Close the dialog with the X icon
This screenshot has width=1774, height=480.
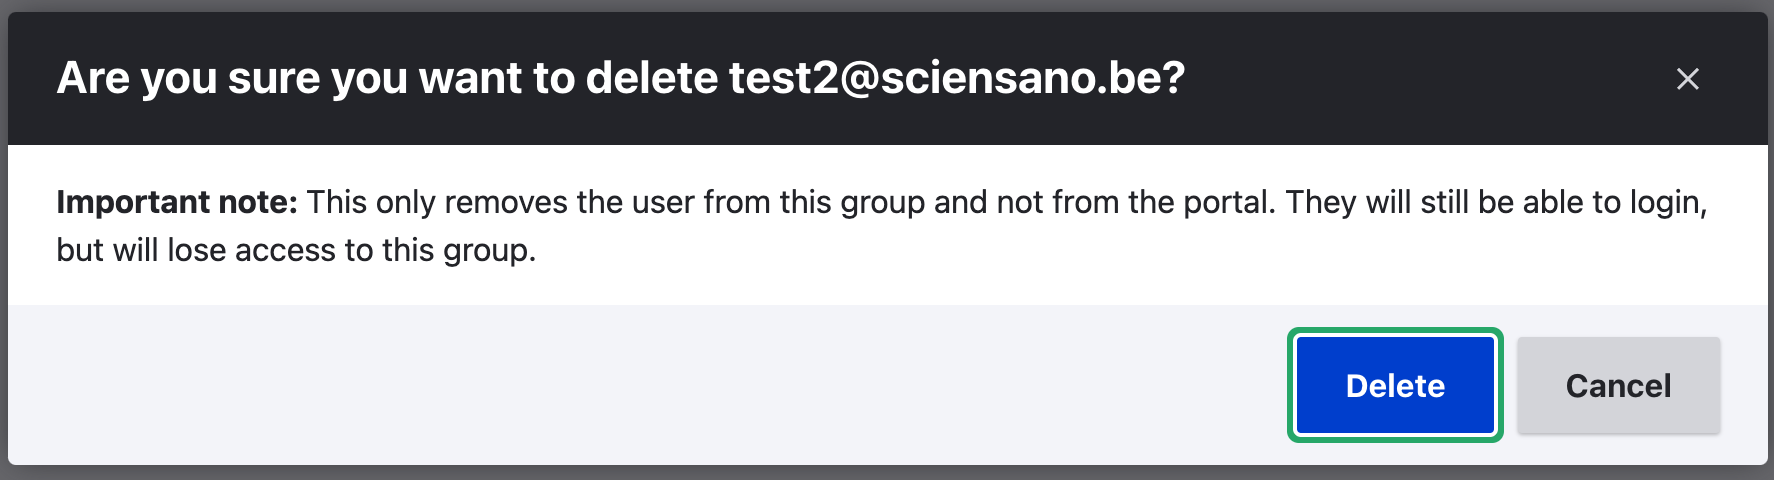pyautogui.click(x=1687, y=79)
